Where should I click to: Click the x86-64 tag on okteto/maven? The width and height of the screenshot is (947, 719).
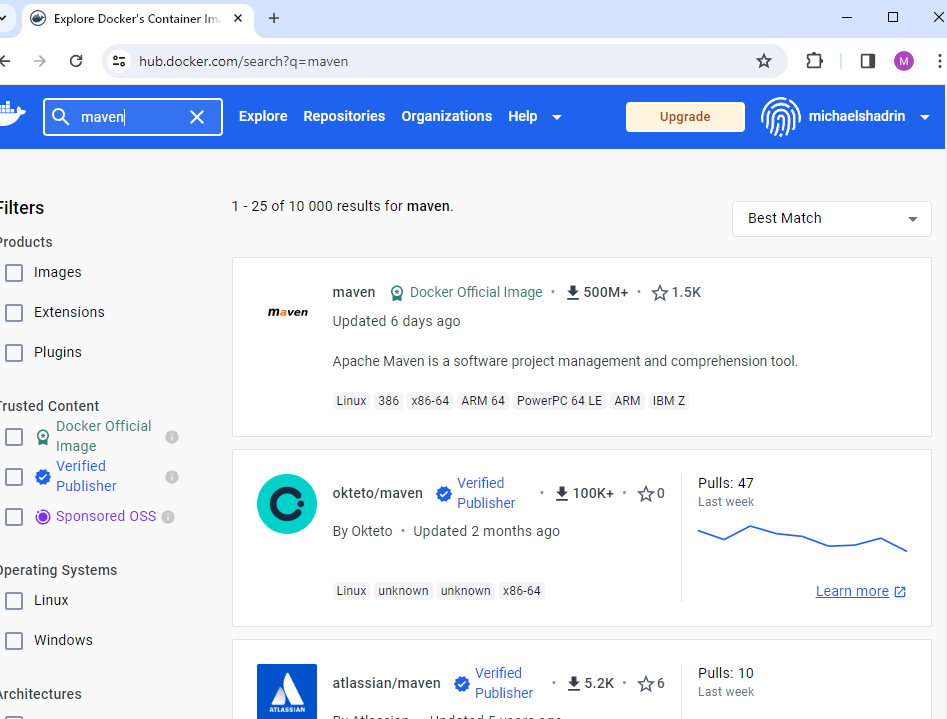(x=522, y=590)
